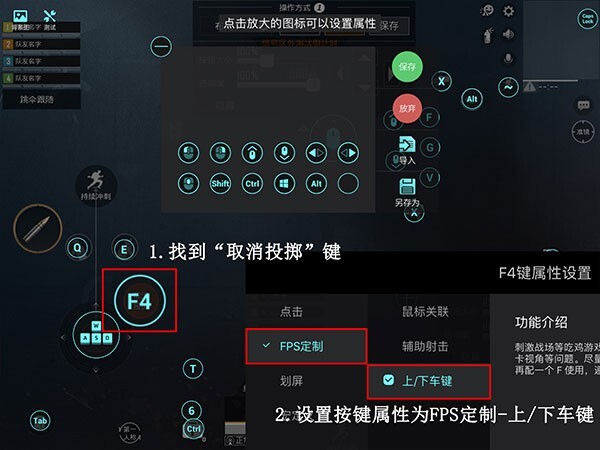The image size is (600, 450).
Task: Select the 划屏 option
Action: 291,381
